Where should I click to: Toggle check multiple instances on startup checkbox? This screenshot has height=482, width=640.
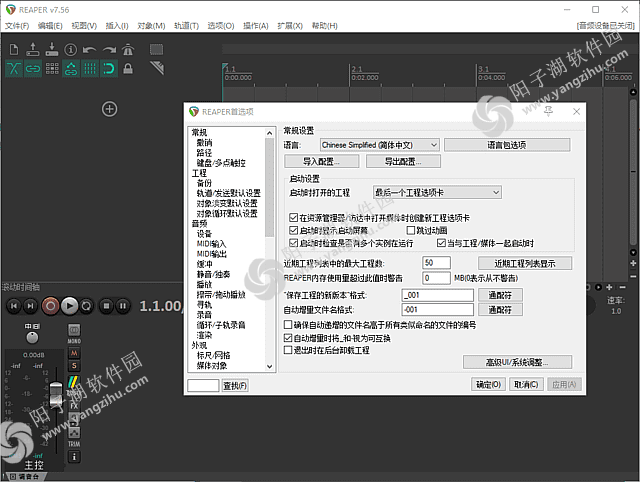(x=293, y=243)
